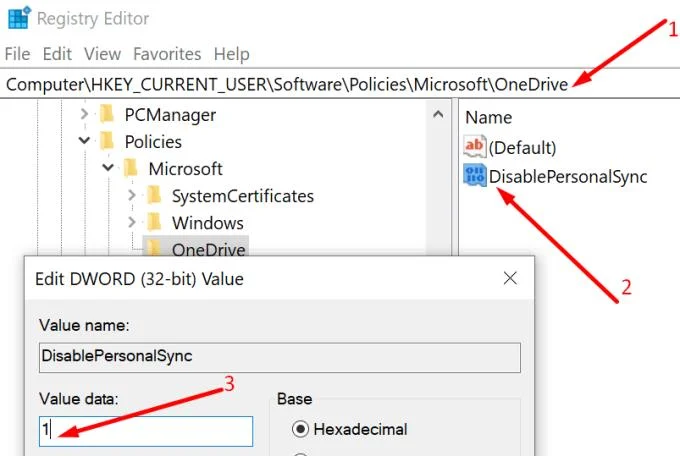Select the Windows tree entry
The height and width of the screenshot is (456, 680).
point(208,223)
